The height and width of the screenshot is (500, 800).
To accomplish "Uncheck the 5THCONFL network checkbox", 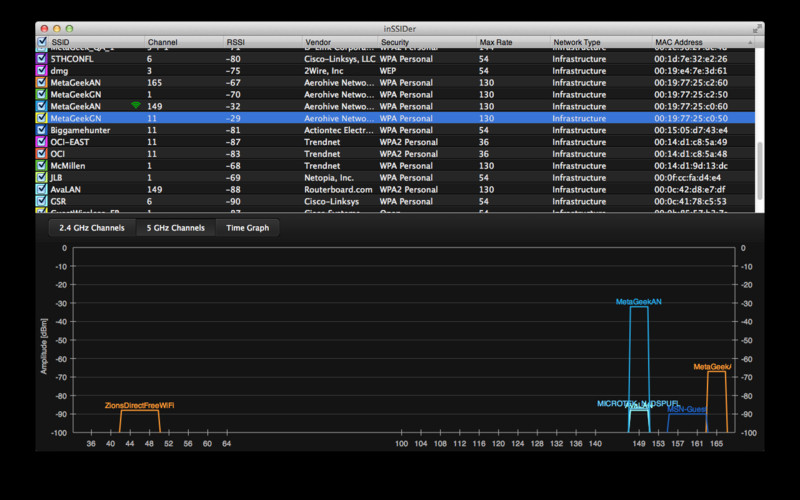I will (41, 59).
